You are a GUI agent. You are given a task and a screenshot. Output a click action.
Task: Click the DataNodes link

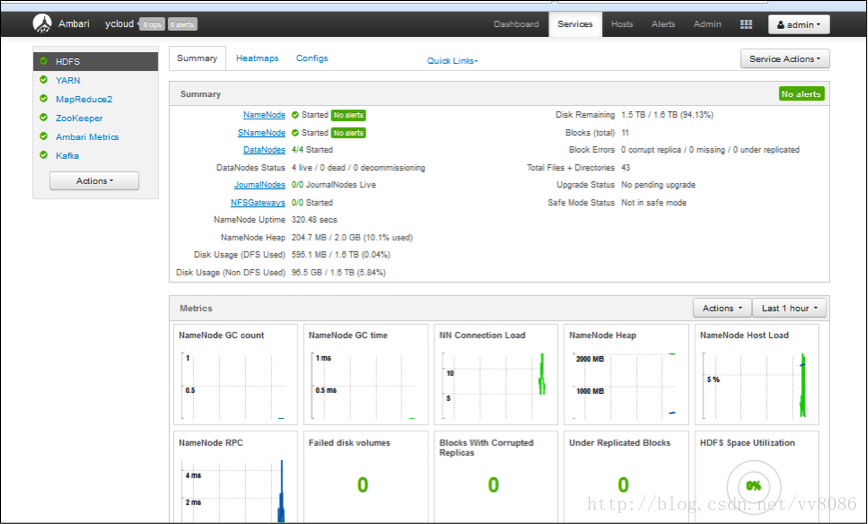264,150
